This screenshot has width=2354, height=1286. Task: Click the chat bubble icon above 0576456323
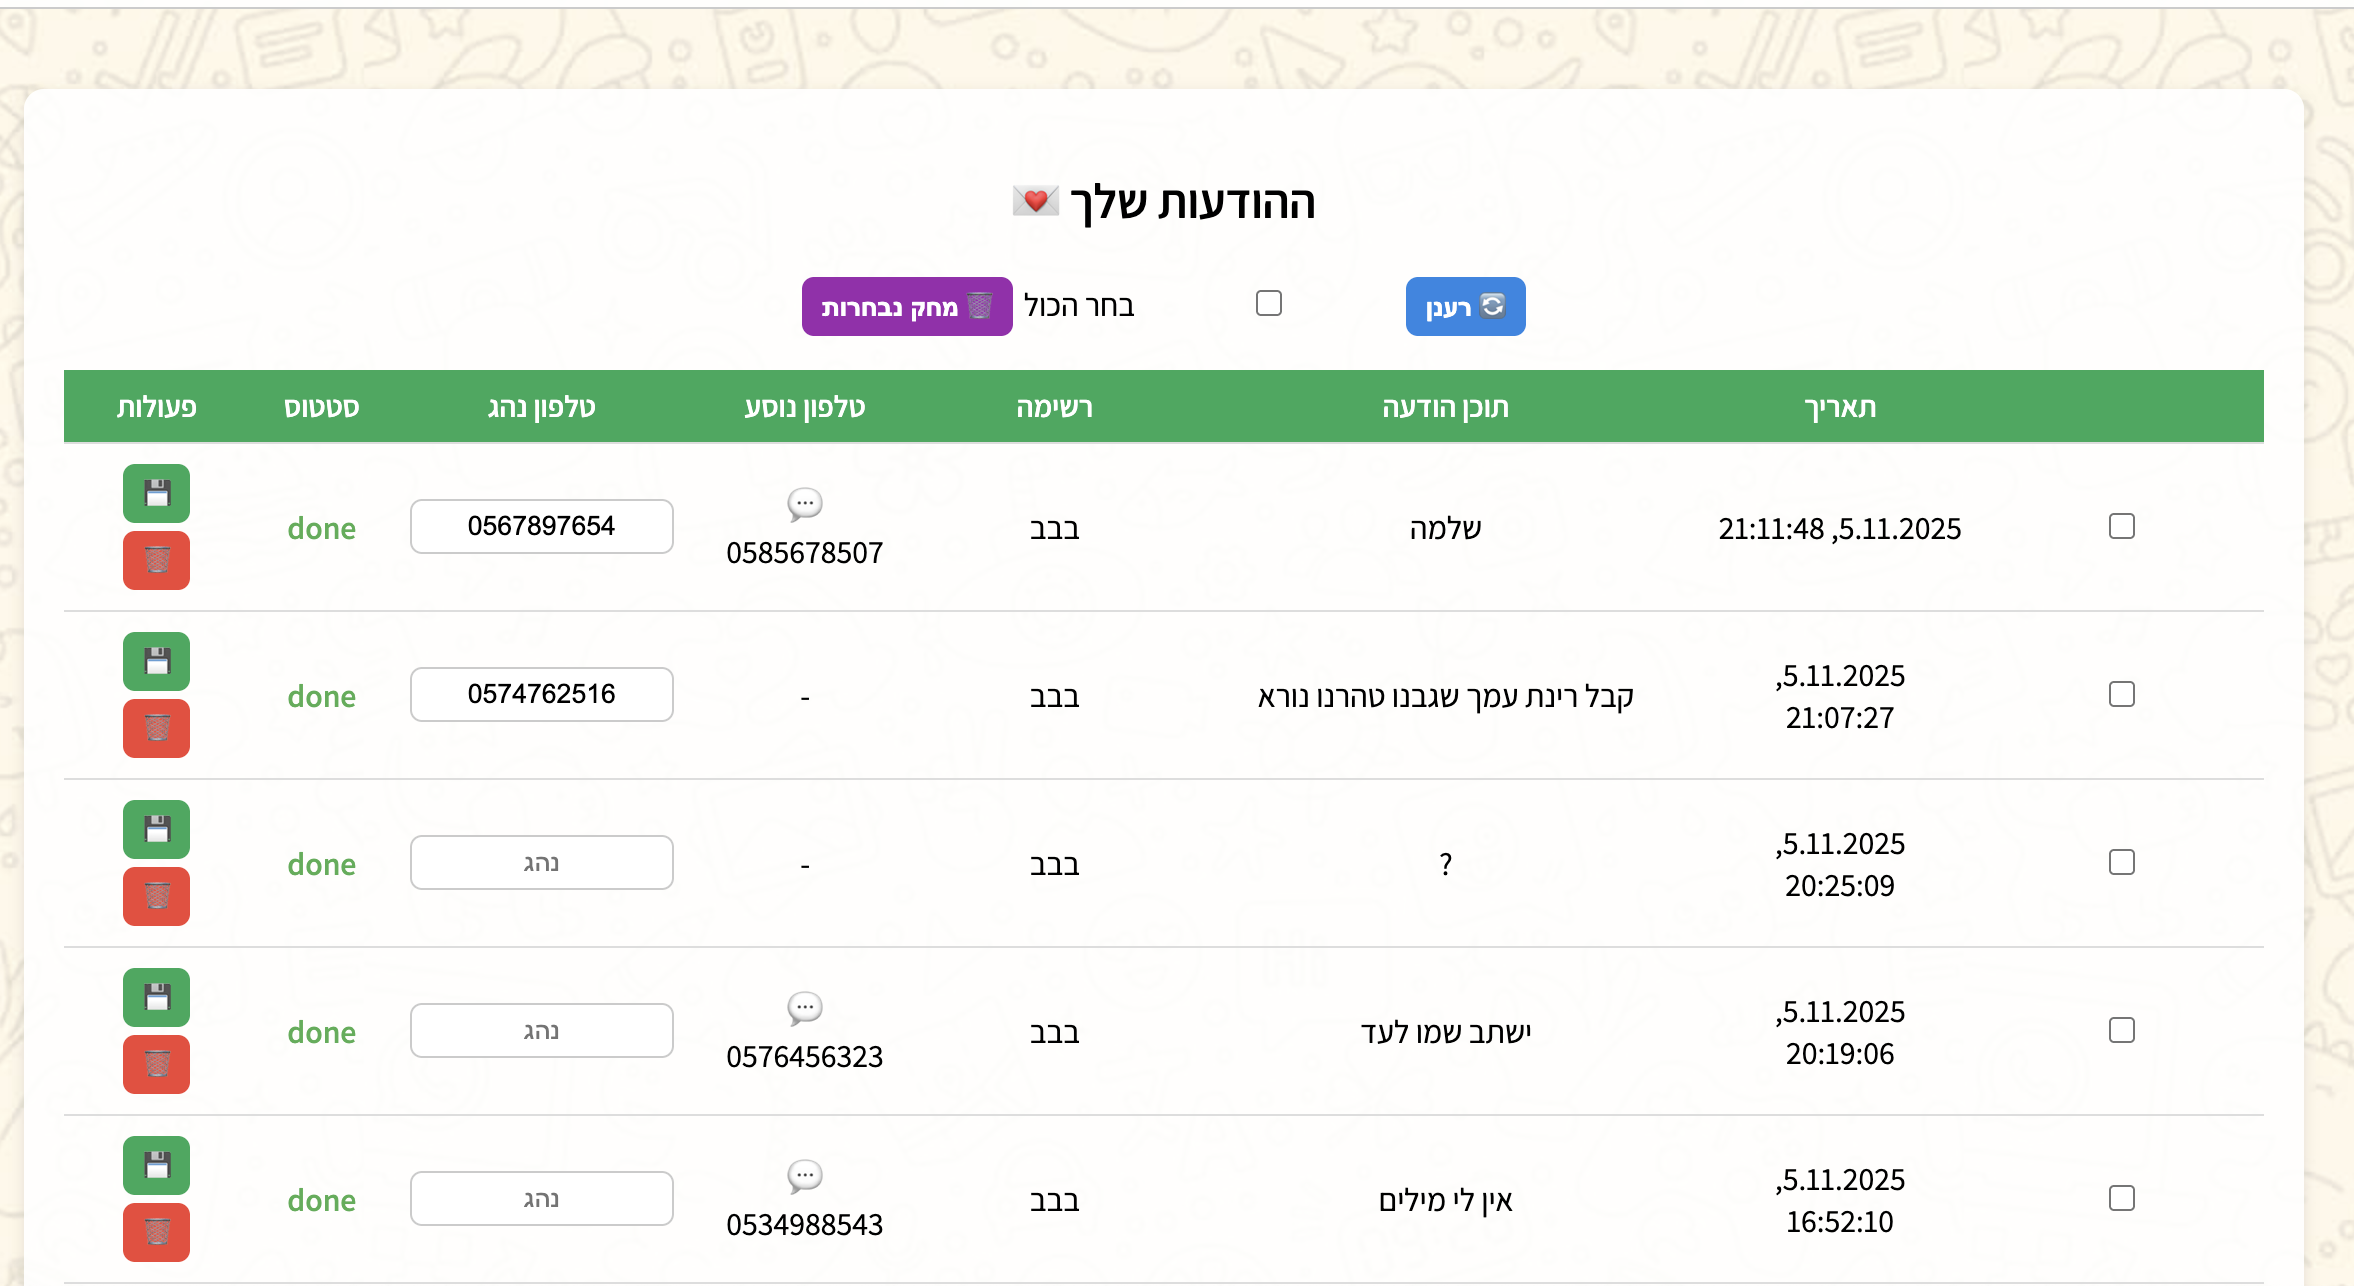point(804,1009)
